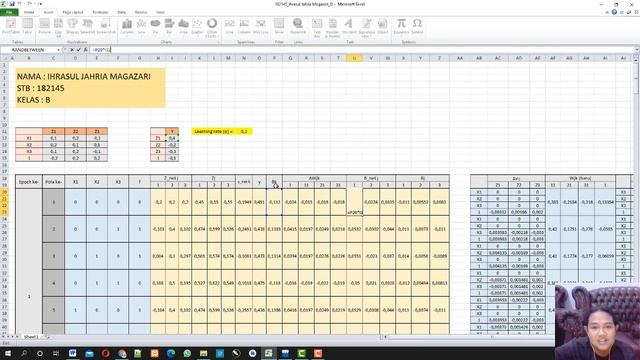Screen dimensions: 640x360
Task: Open Customize Quick Access Toolbar dropdown
Action: 40,4
